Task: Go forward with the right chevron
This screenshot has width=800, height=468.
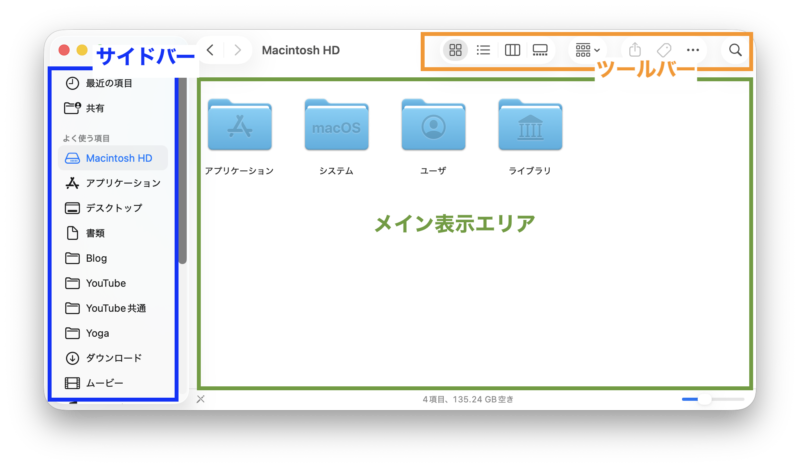Action: coord(238,49)
